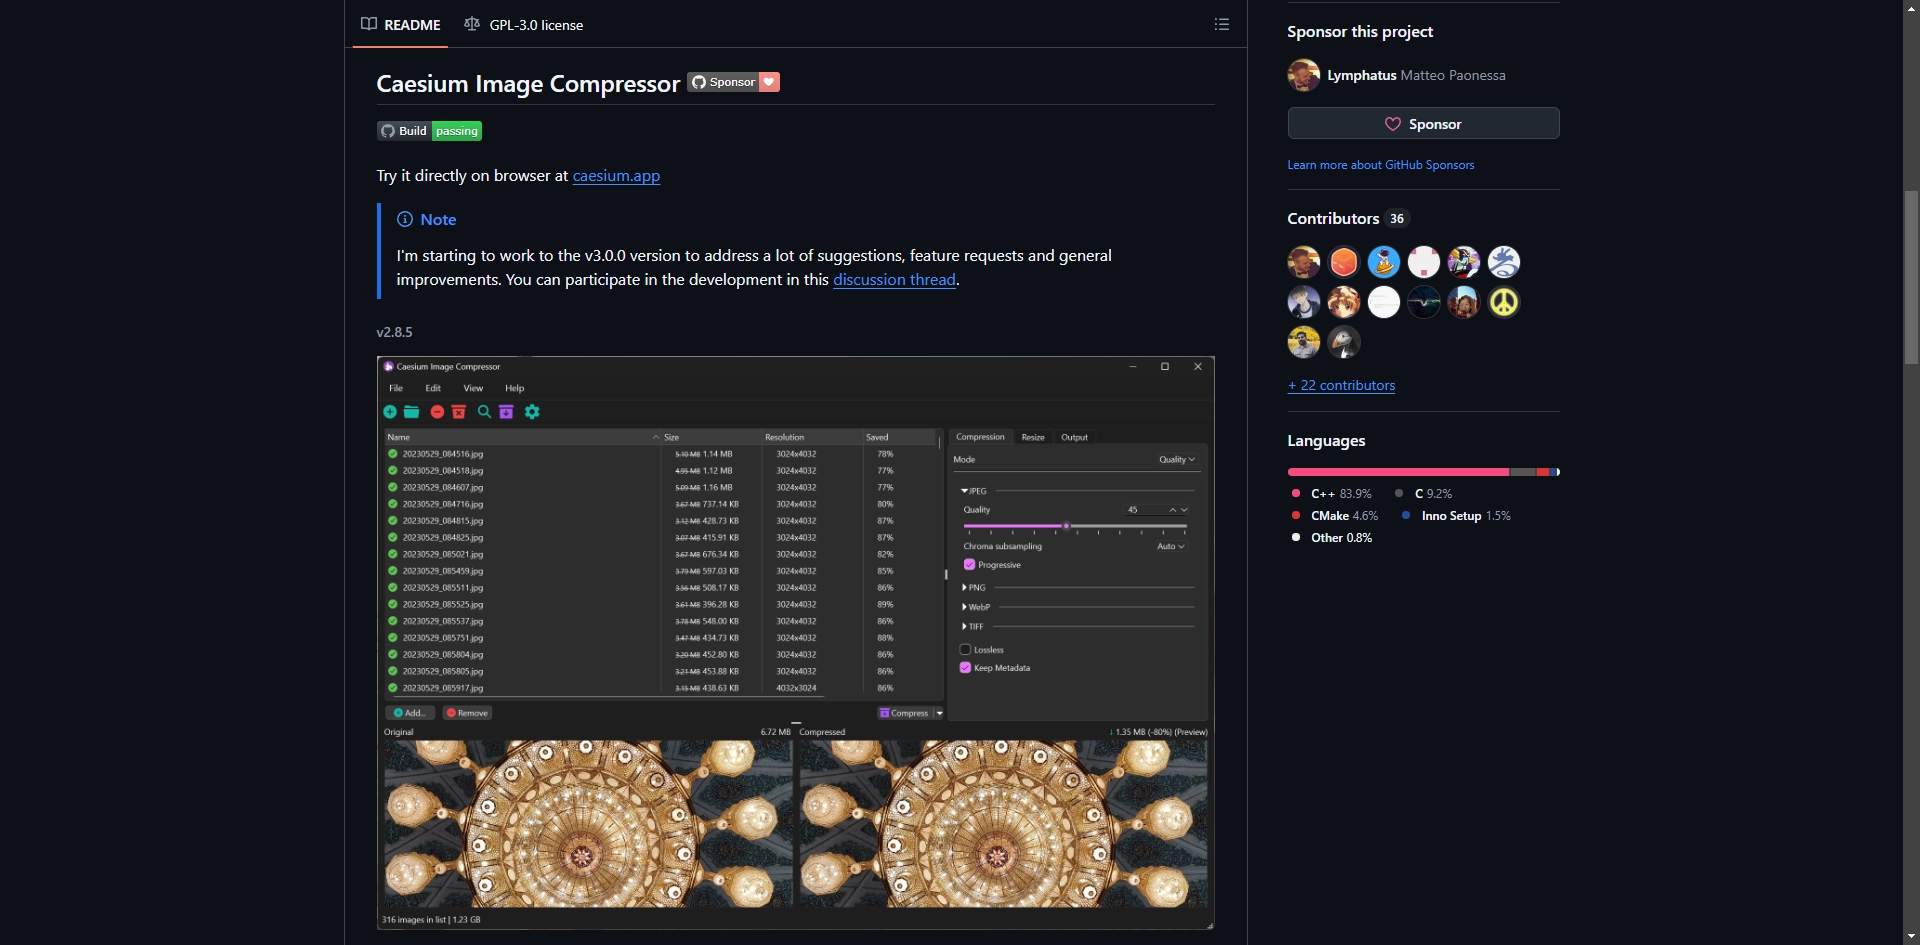The width and height of the screenshot is (1920, 945).
Task: Open the Chroma subsampling Auto dropdown
Action: [x=1171, y=547]
